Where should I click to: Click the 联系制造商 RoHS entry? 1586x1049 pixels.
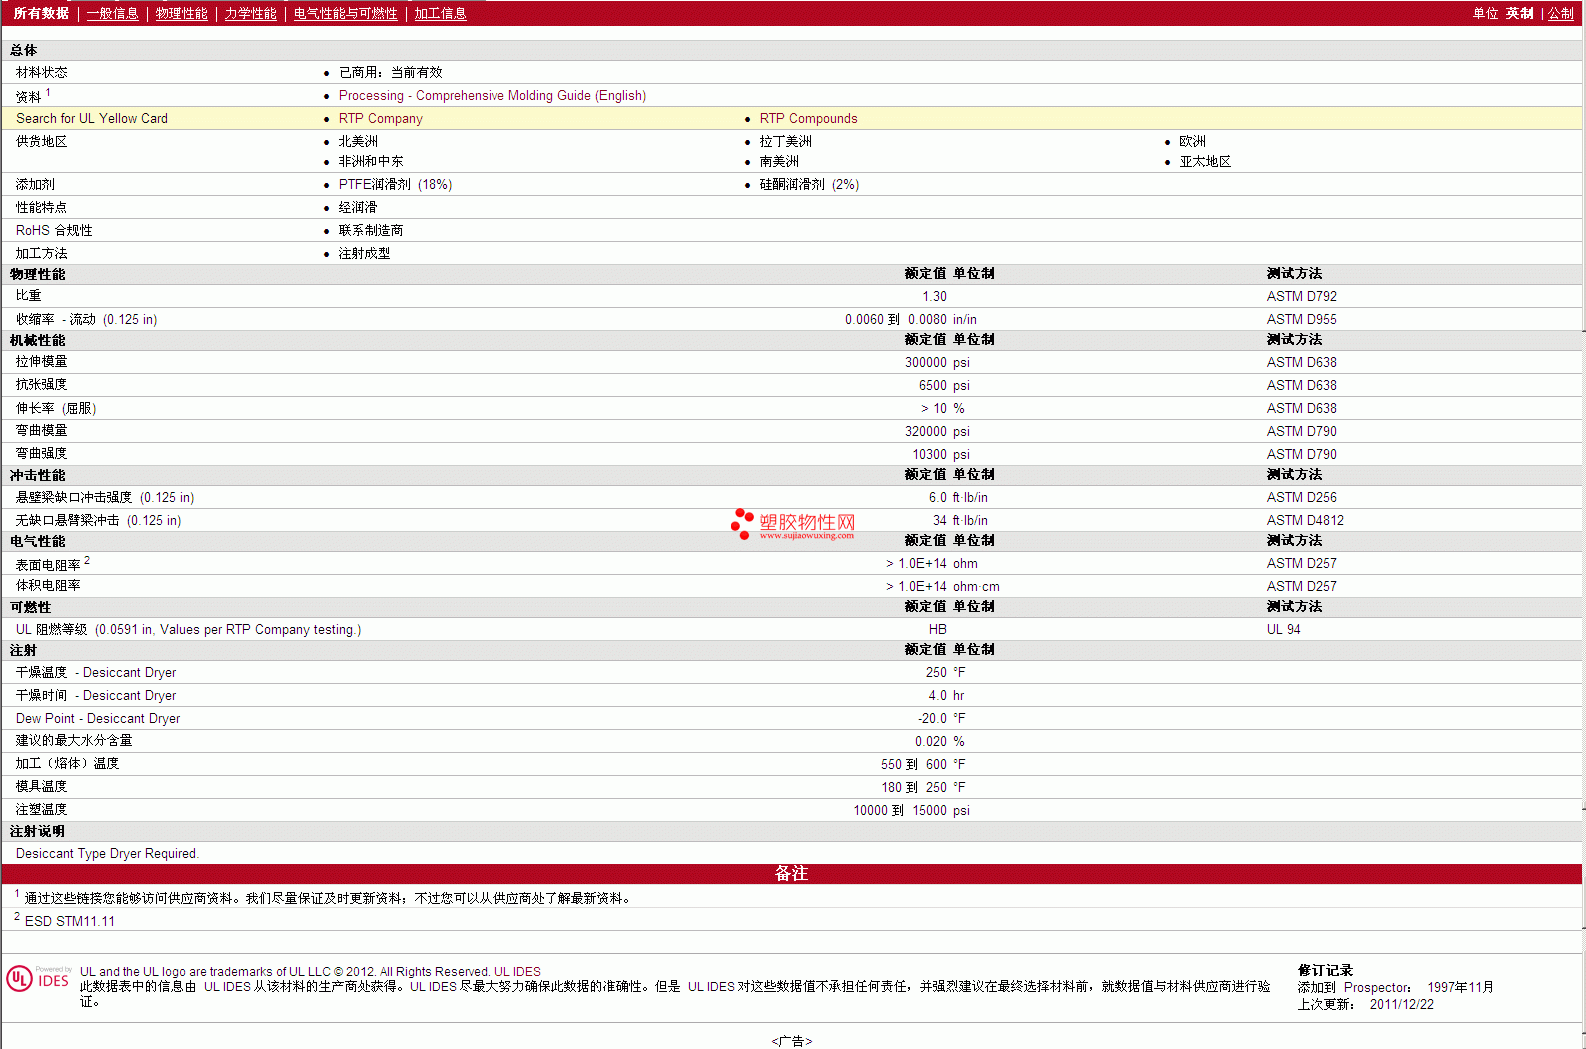click(371, 231)
